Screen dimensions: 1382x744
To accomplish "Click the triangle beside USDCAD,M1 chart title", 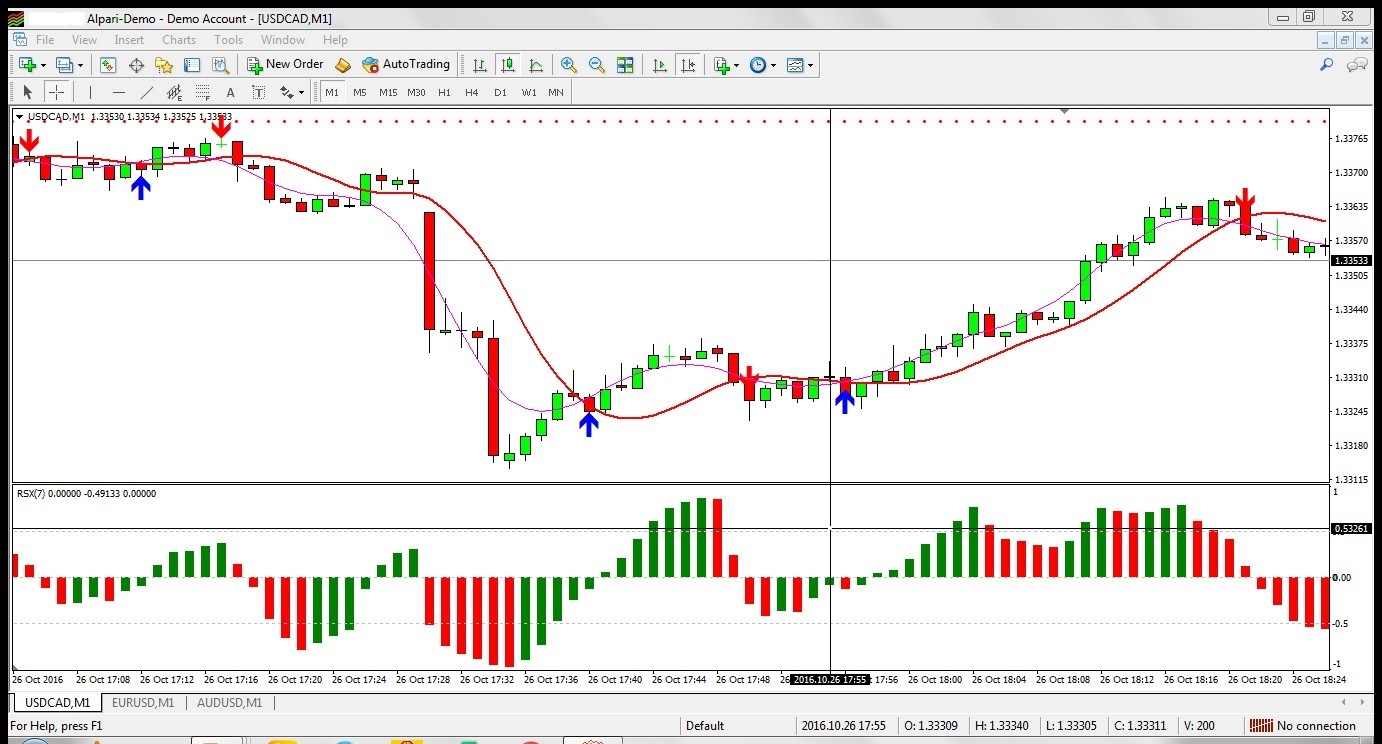I will click(x=19, y=117).
